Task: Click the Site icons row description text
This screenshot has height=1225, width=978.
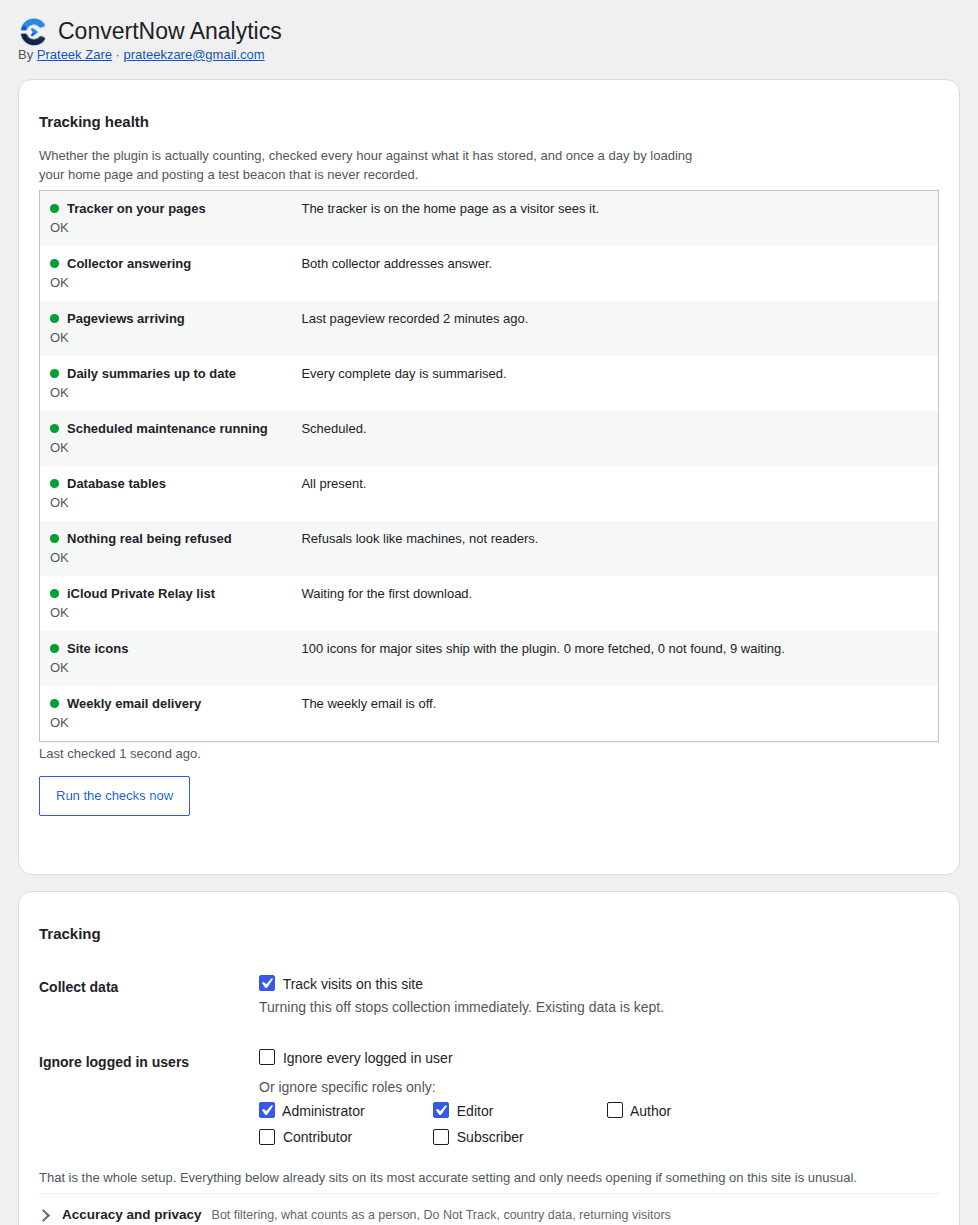Action: coord(543,649)
